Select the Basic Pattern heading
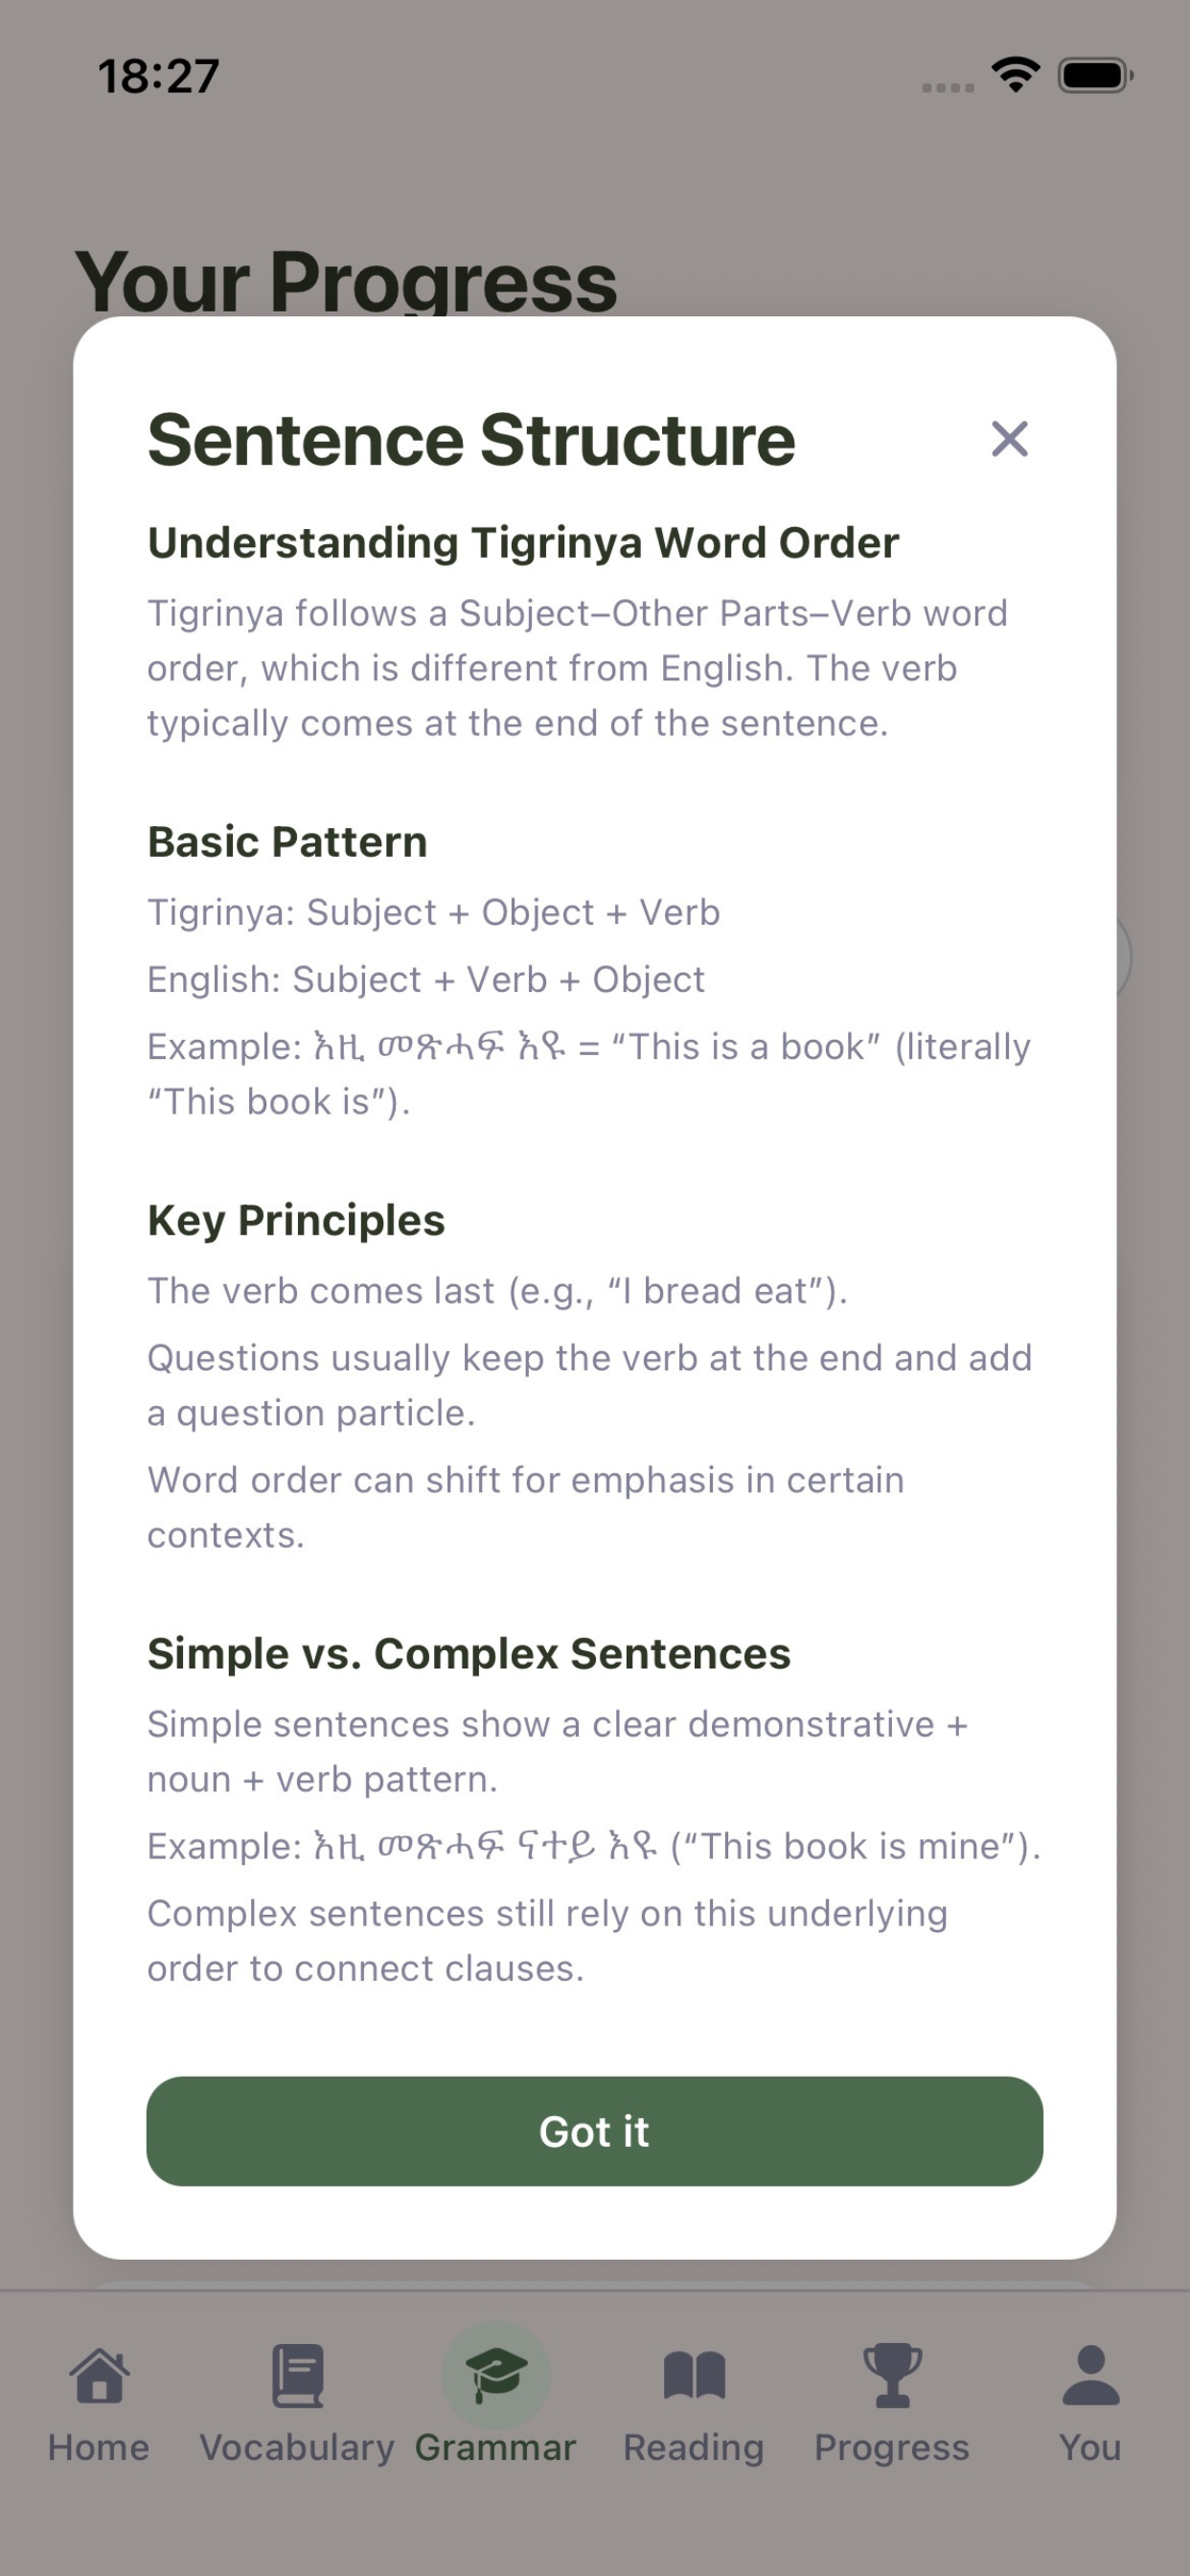The image size is (1190, 2576). click(287, 842)
